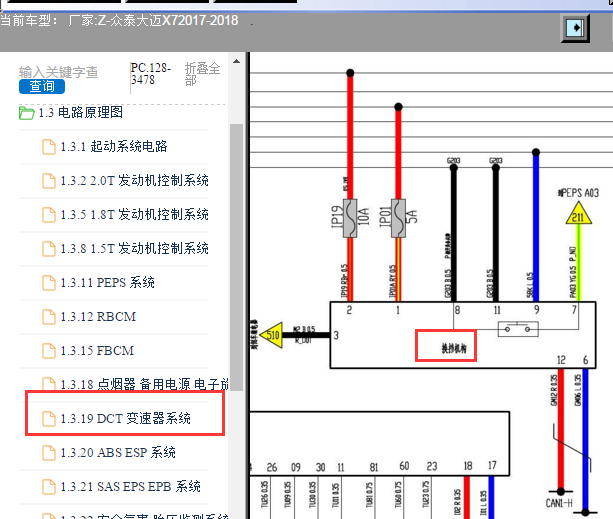The height and width of the screenshot is (519, 613).
Task: Click the 换挡机构 label in diagram
Action: (x=444, y=346)
